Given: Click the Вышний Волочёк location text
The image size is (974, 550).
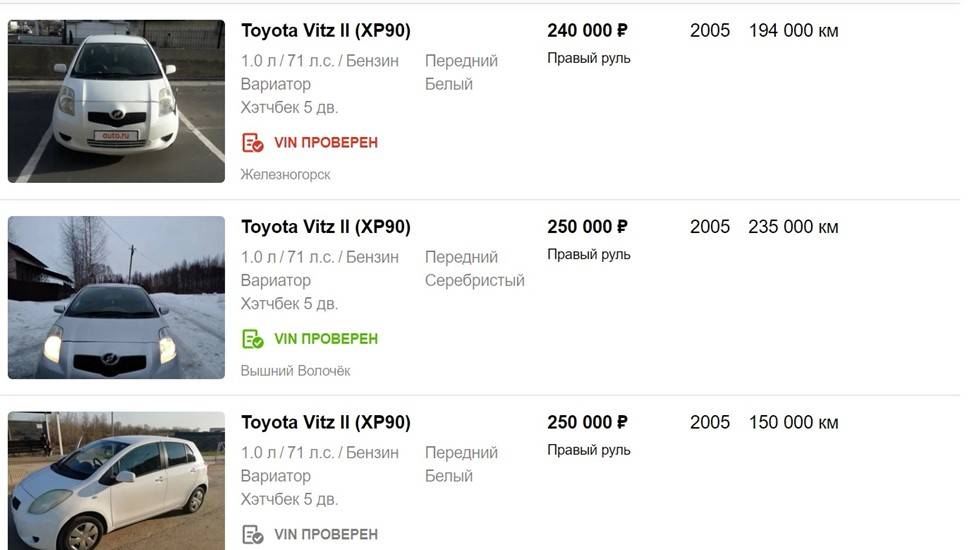Looking at the screenshot, I should pos(295,371).
